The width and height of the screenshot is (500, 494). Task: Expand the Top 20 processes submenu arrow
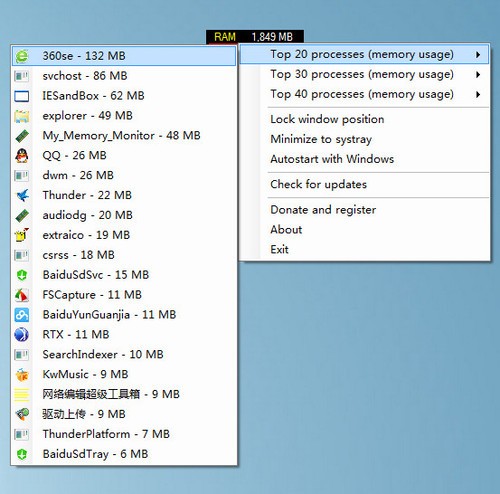(478, 55)
